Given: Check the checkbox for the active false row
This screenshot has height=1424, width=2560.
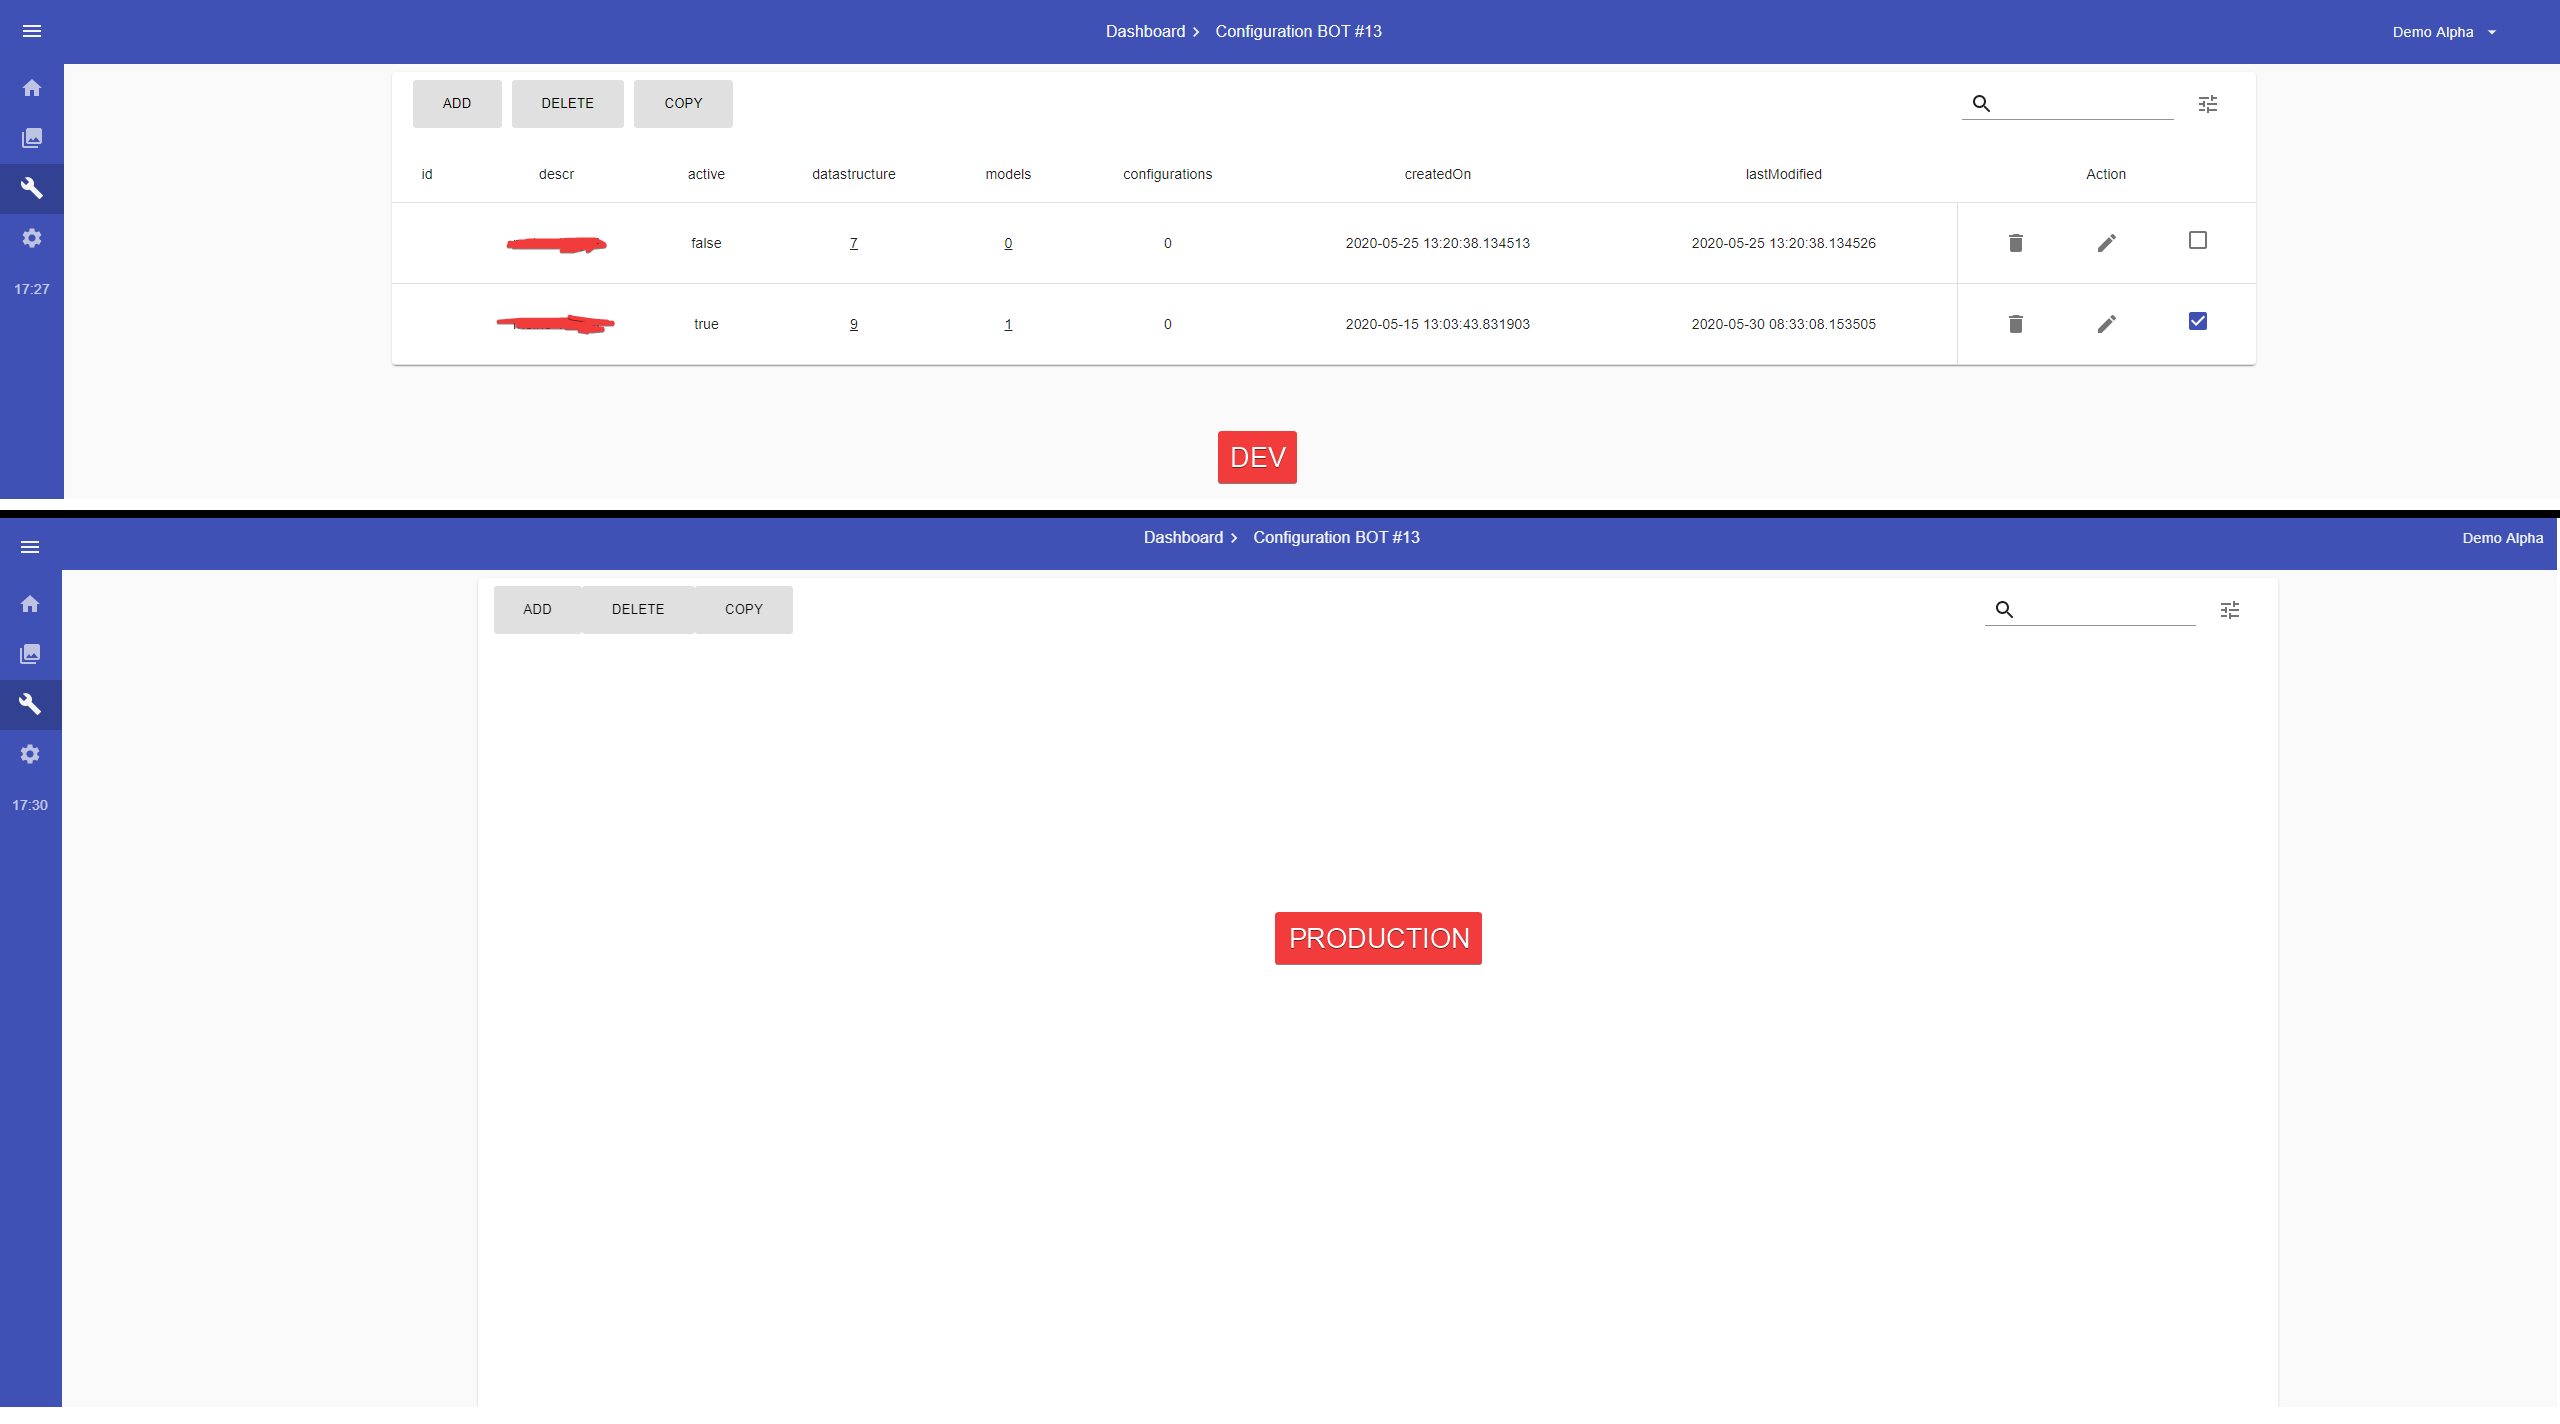Looking at the screenshot, I should (x=2197, y=240).
